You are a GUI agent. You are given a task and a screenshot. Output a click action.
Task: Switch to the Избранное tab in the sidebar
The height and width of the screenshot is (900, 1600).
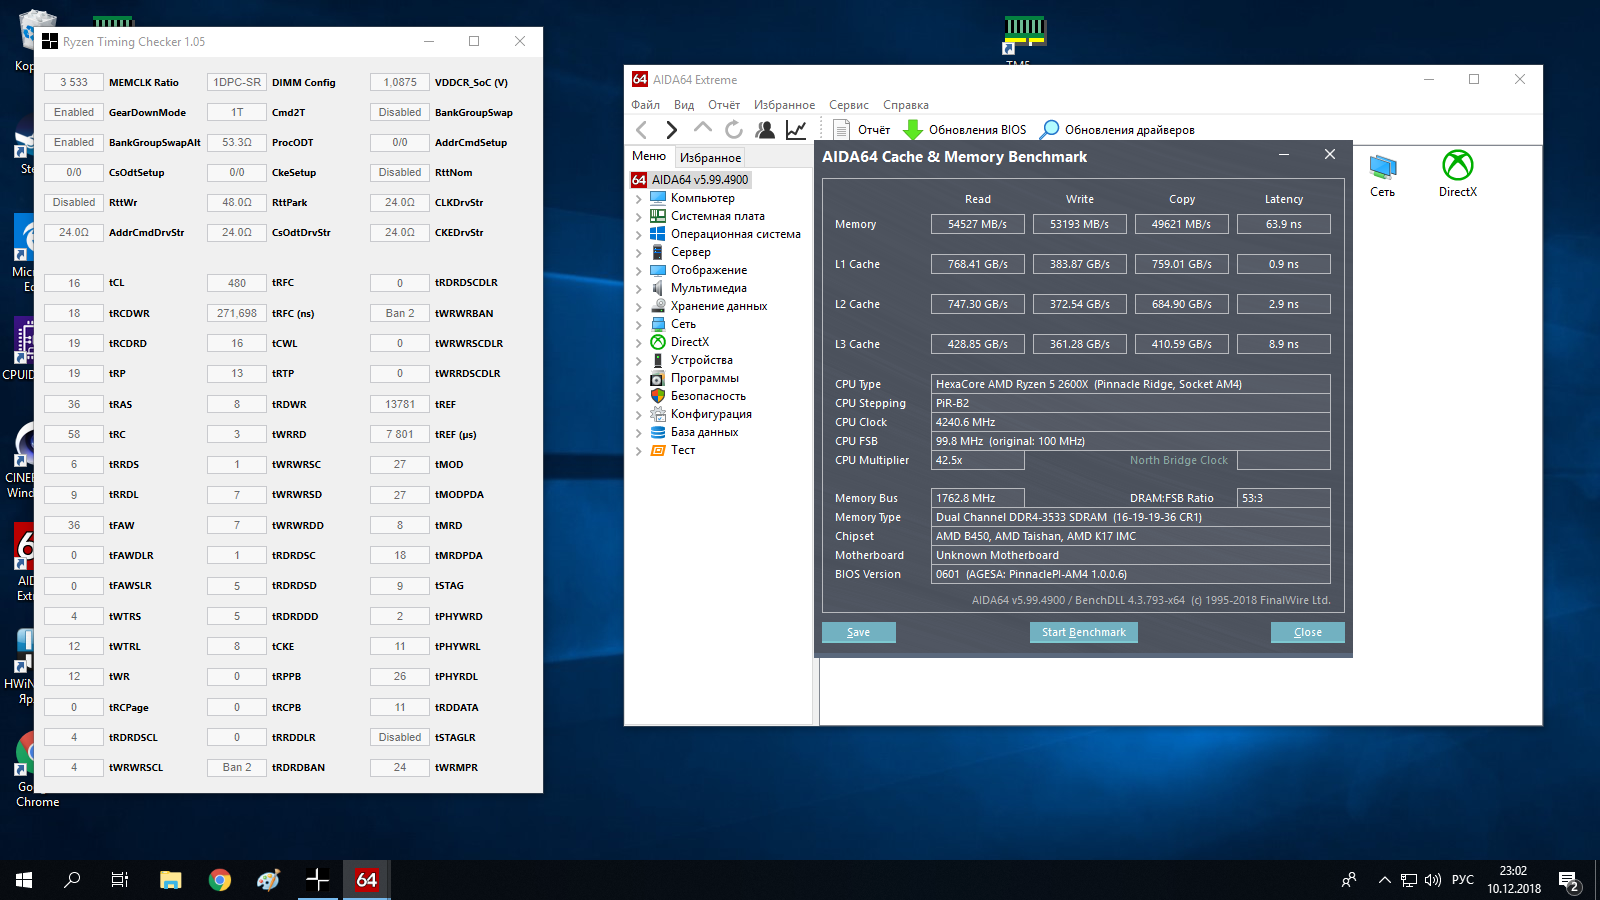tap(710, 157)
